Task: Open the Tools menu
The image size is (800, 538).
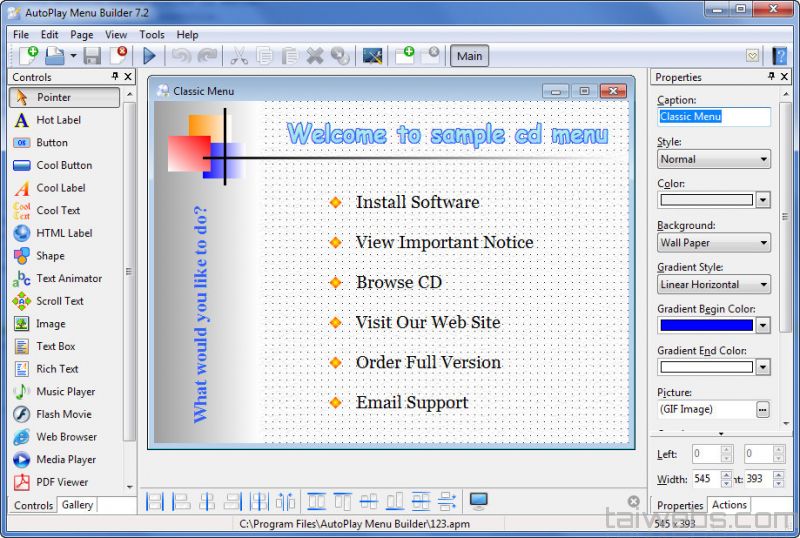Action: click(152, 35)
